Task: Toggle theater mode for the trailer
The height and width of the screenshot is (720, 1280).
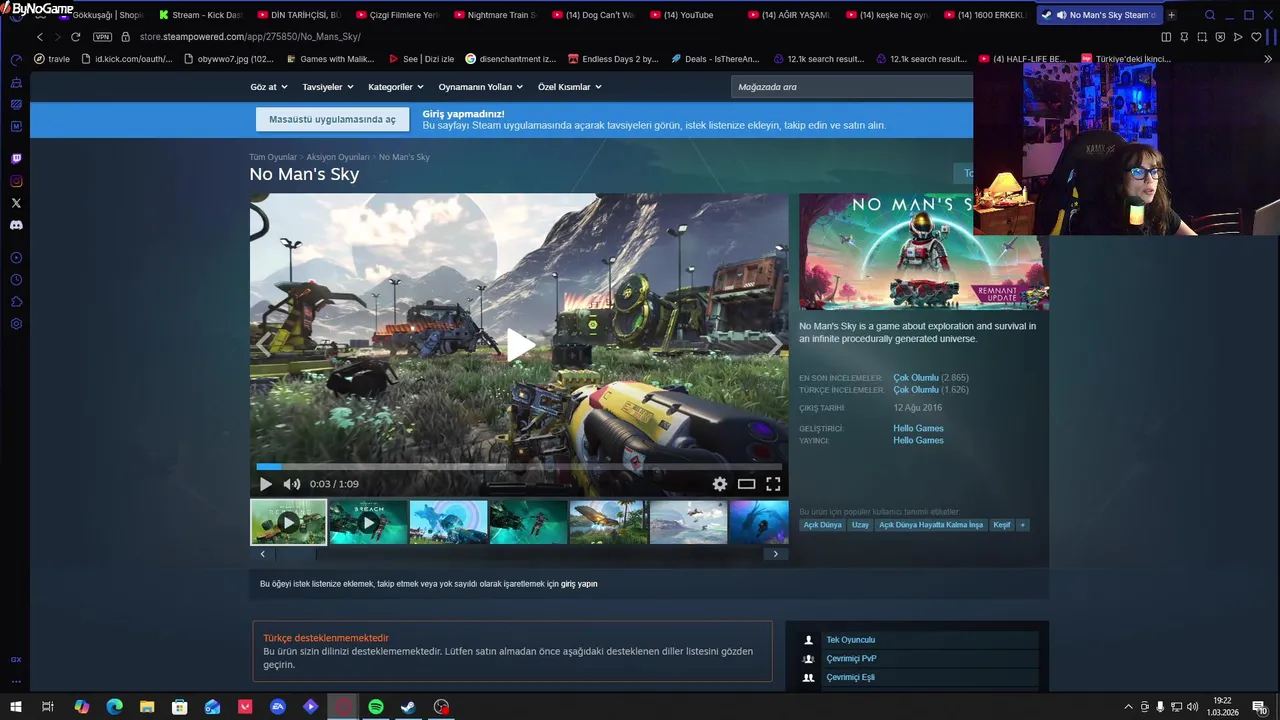Action: (746, 484)
